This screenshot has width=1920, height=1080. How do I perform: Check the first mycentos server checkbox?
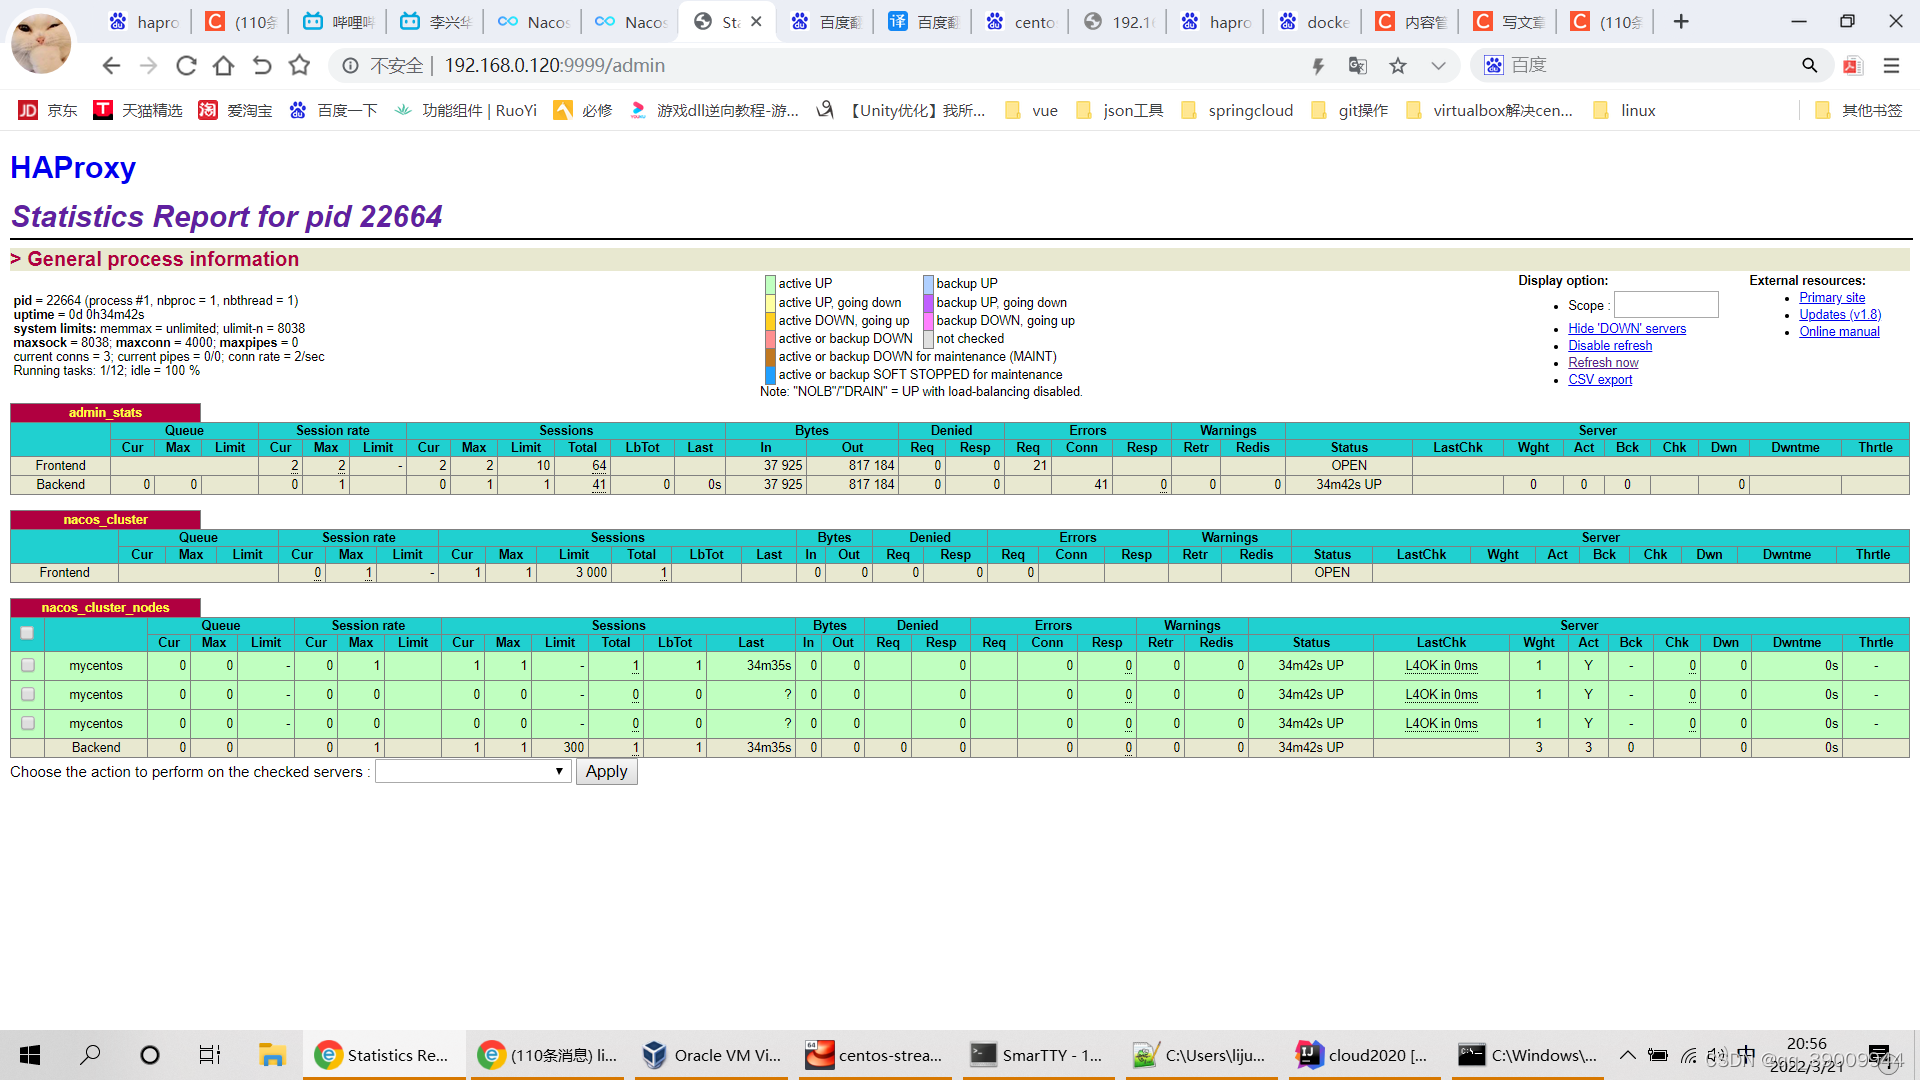coord(28,665)
